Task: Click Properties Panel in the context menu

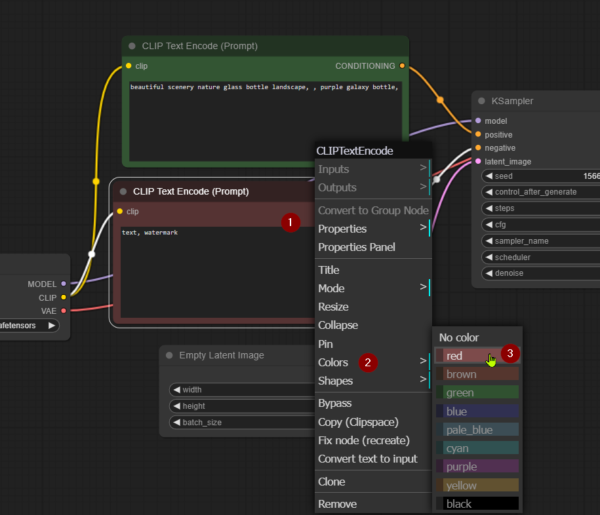Action: pos(356,247)
